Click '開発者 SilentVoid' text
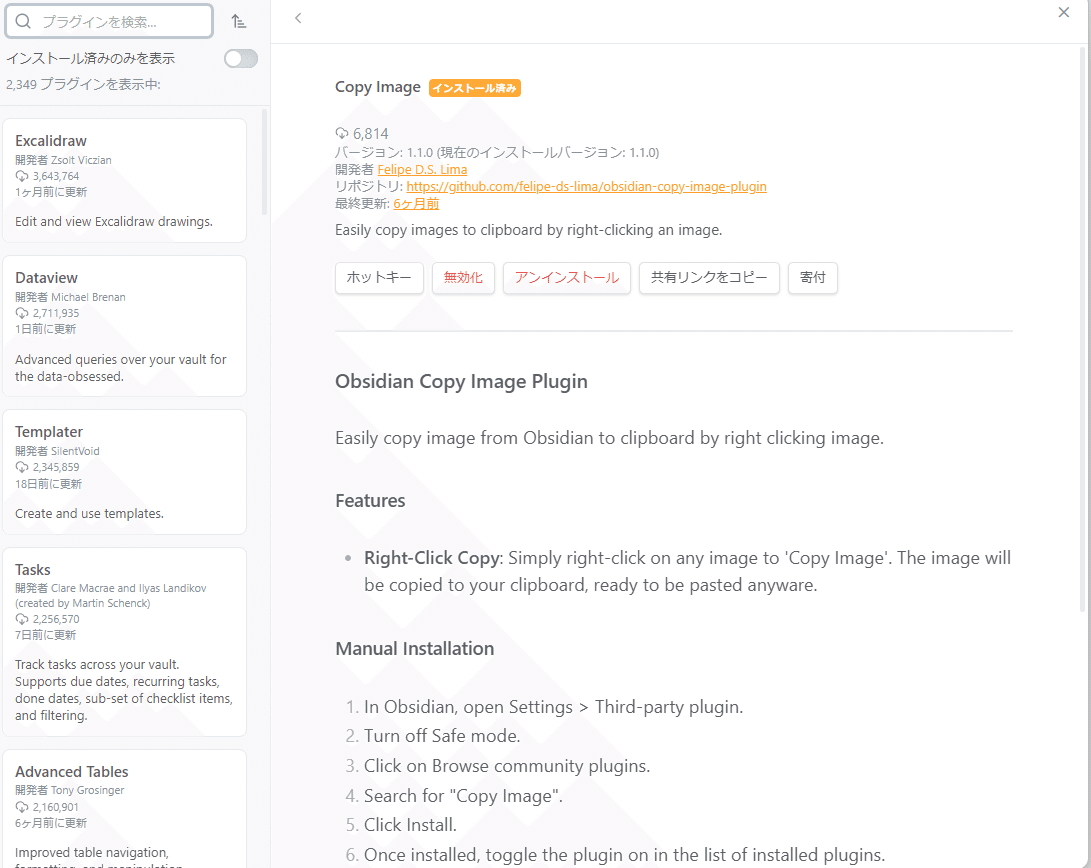This screenshot has height=868, width=1091. [57, 451]
